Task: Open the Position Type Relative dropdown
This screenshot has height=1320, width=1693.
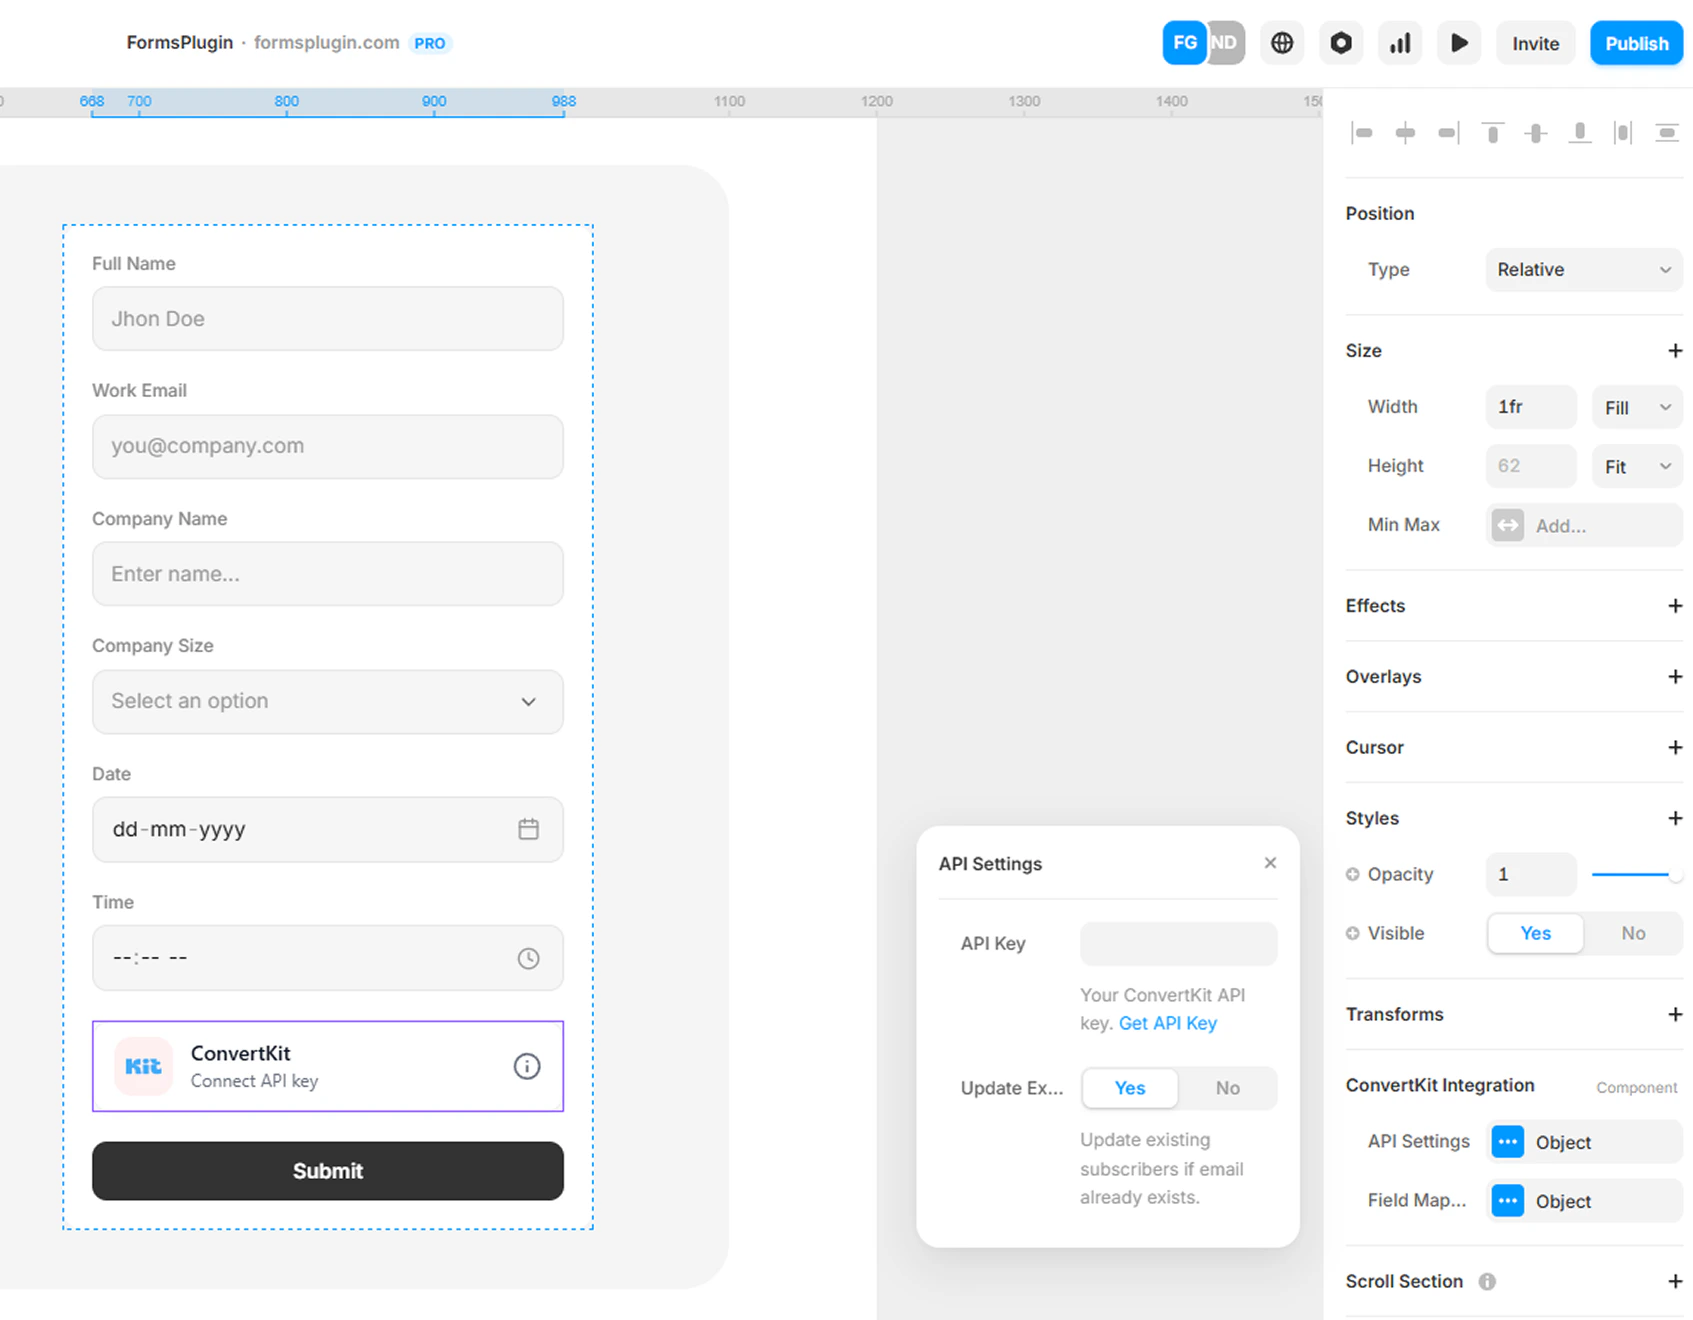Action: pyautogui.click(x=1584, y=270)
